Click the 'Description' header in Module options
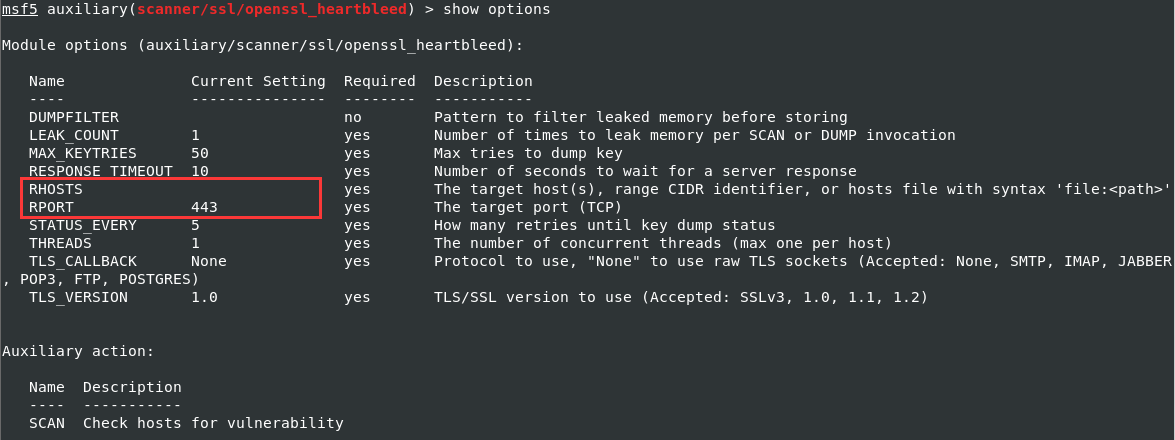Screen dimensions: 1175x440 483,81
